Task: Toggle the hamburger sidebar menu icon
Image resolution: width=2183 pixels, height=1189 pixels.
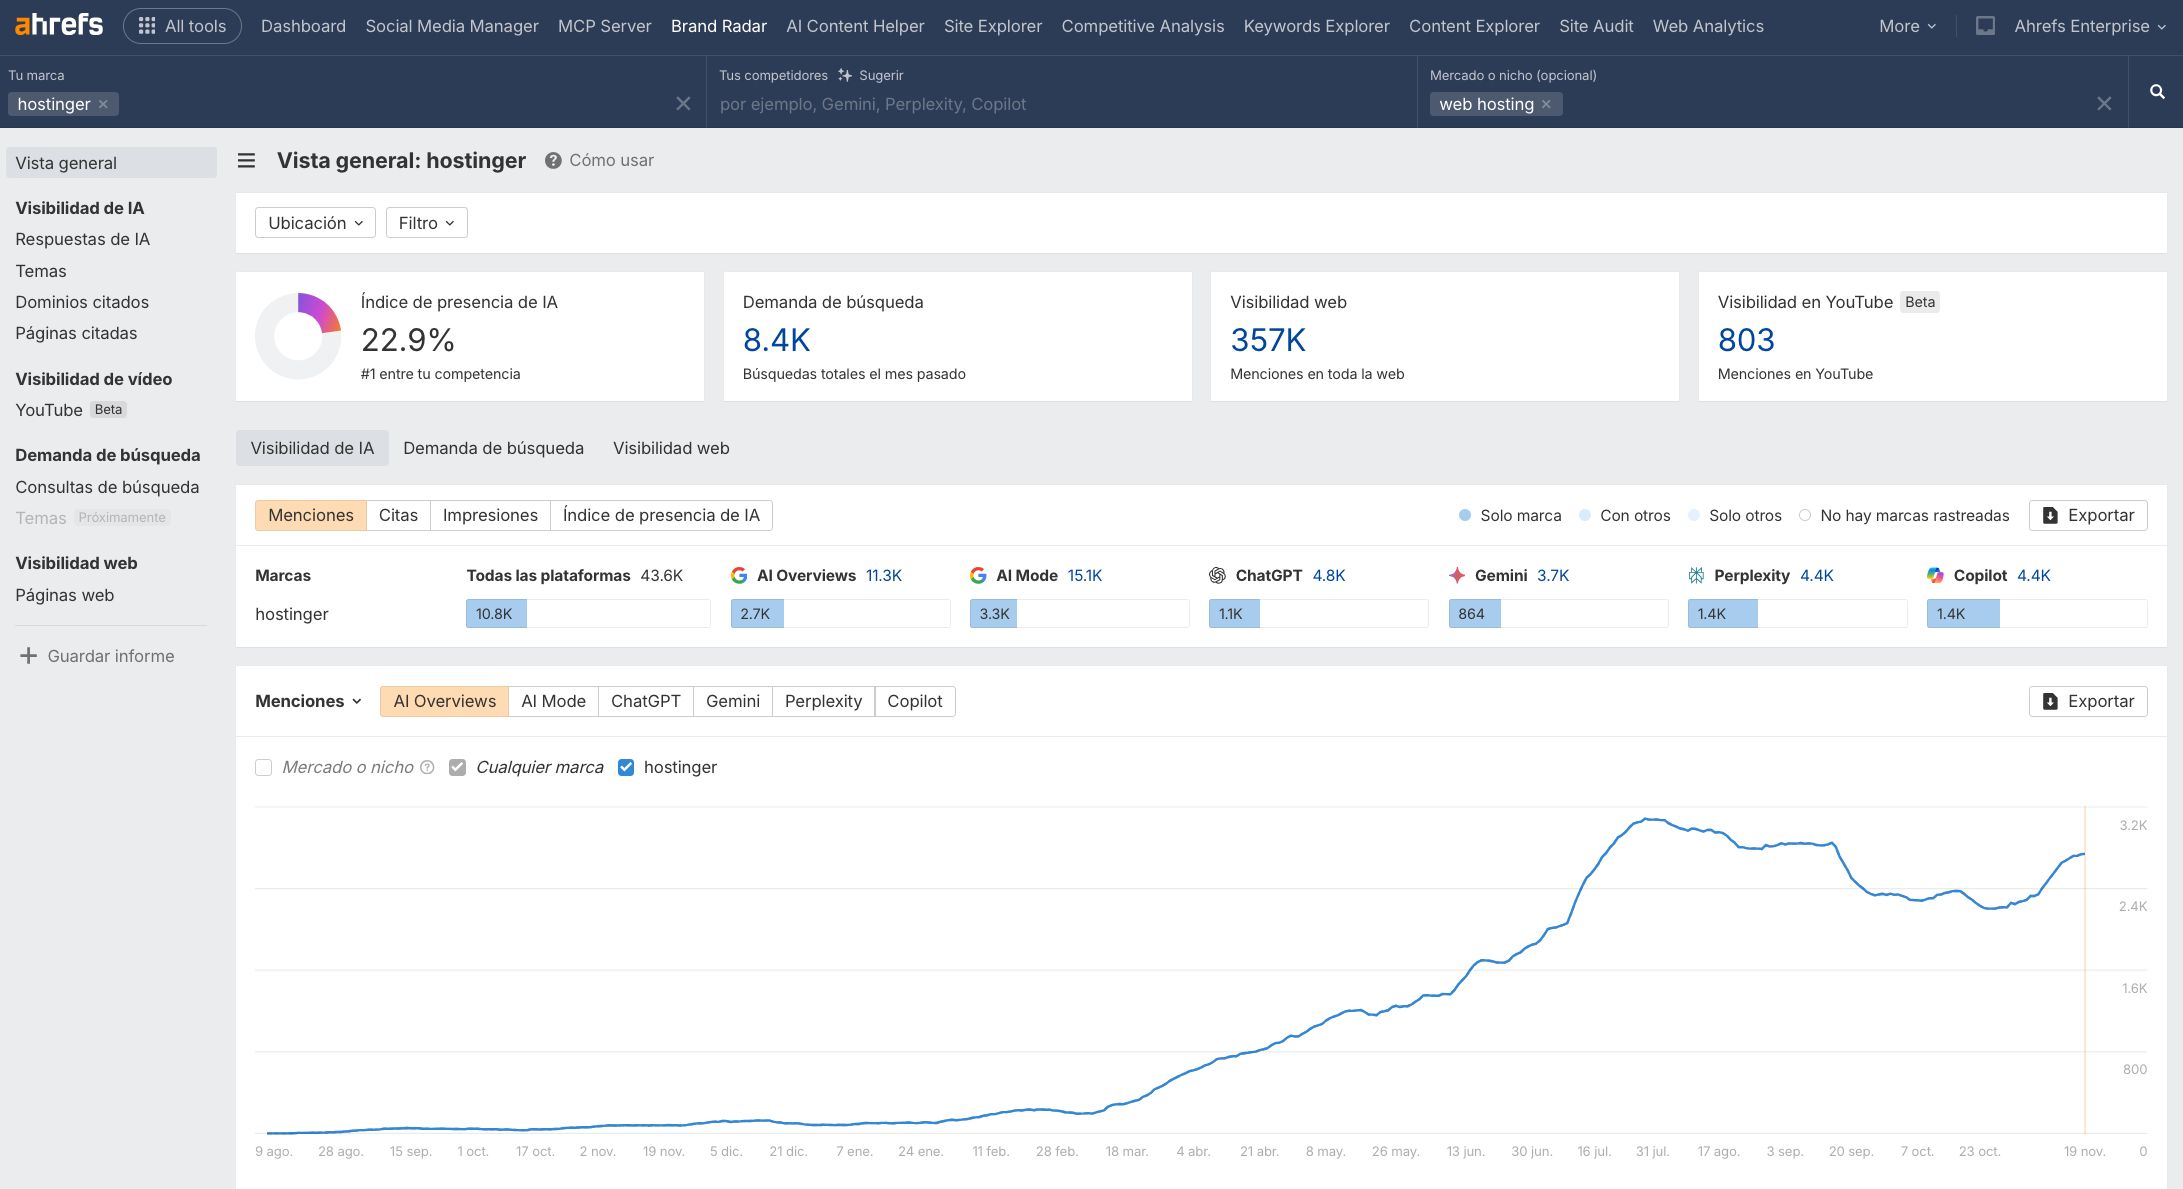Action: tap(246, 161)
